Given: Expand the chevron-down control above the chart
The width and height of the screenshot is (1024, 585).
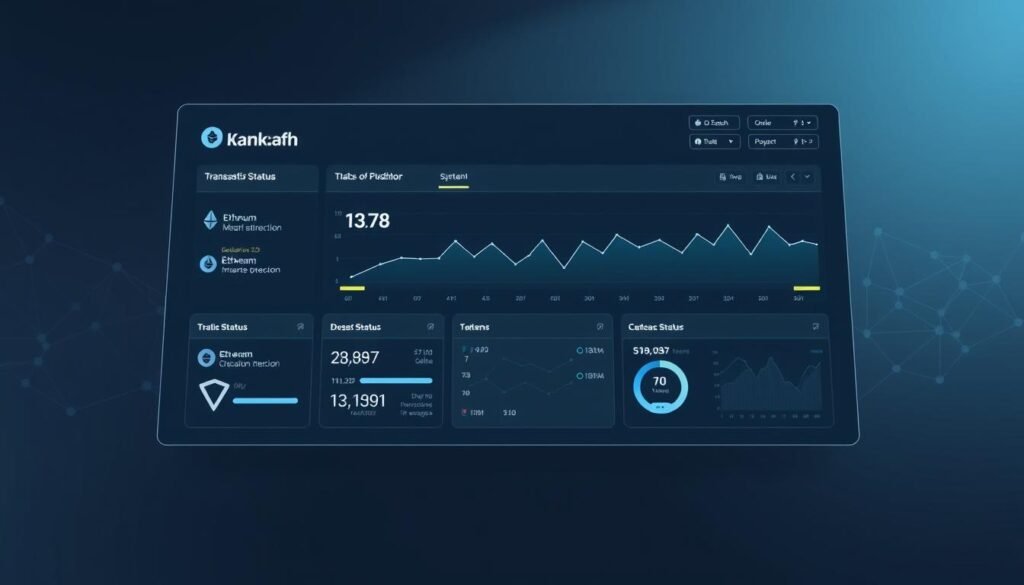Looking at the screenshot, I should click(x=807, y=177).
